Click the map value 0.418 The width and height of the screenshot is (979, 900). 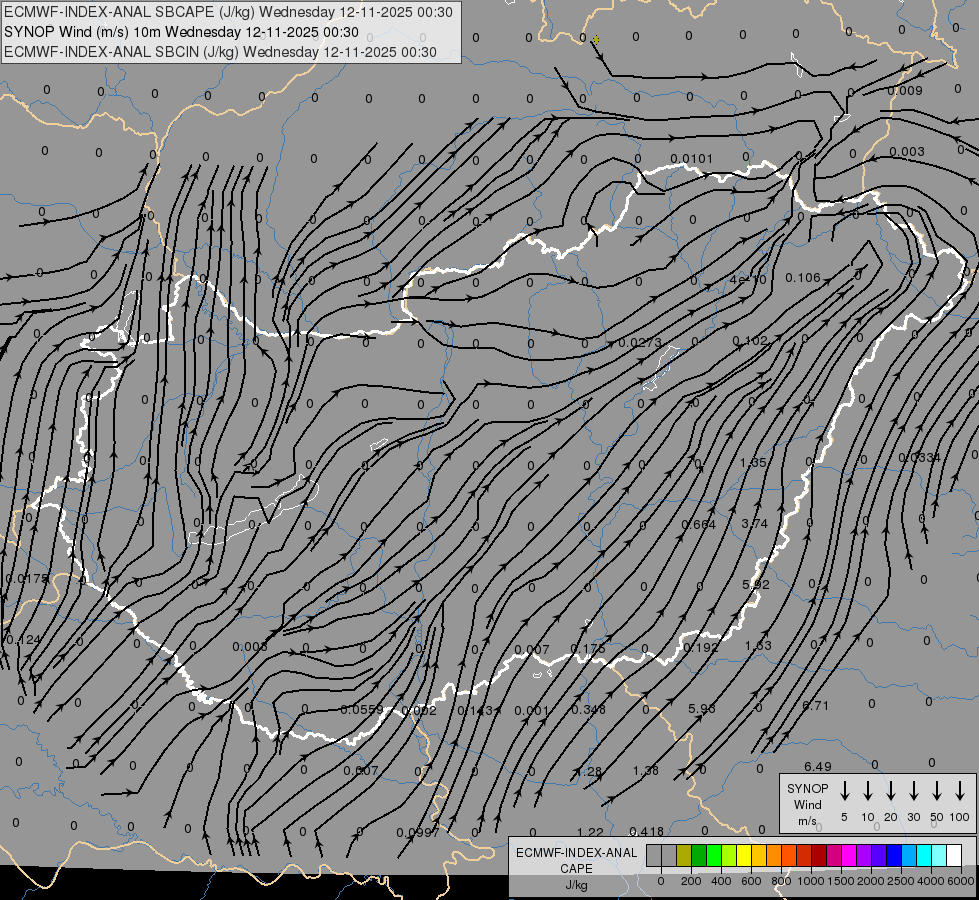(x=646, y=831)
